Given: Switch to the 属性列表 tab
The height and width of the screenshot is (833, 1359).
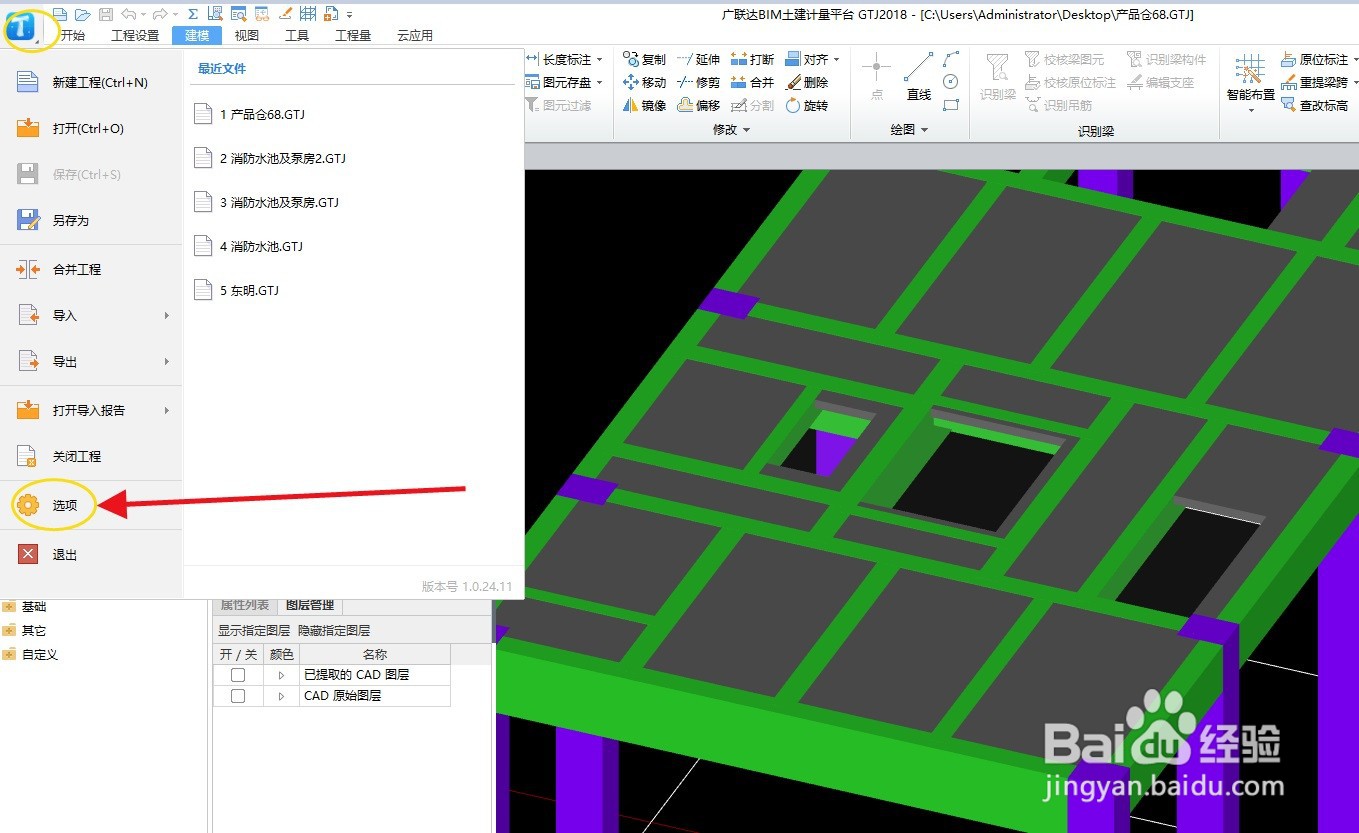Looking at the screenshot, I should coord(244,605).
